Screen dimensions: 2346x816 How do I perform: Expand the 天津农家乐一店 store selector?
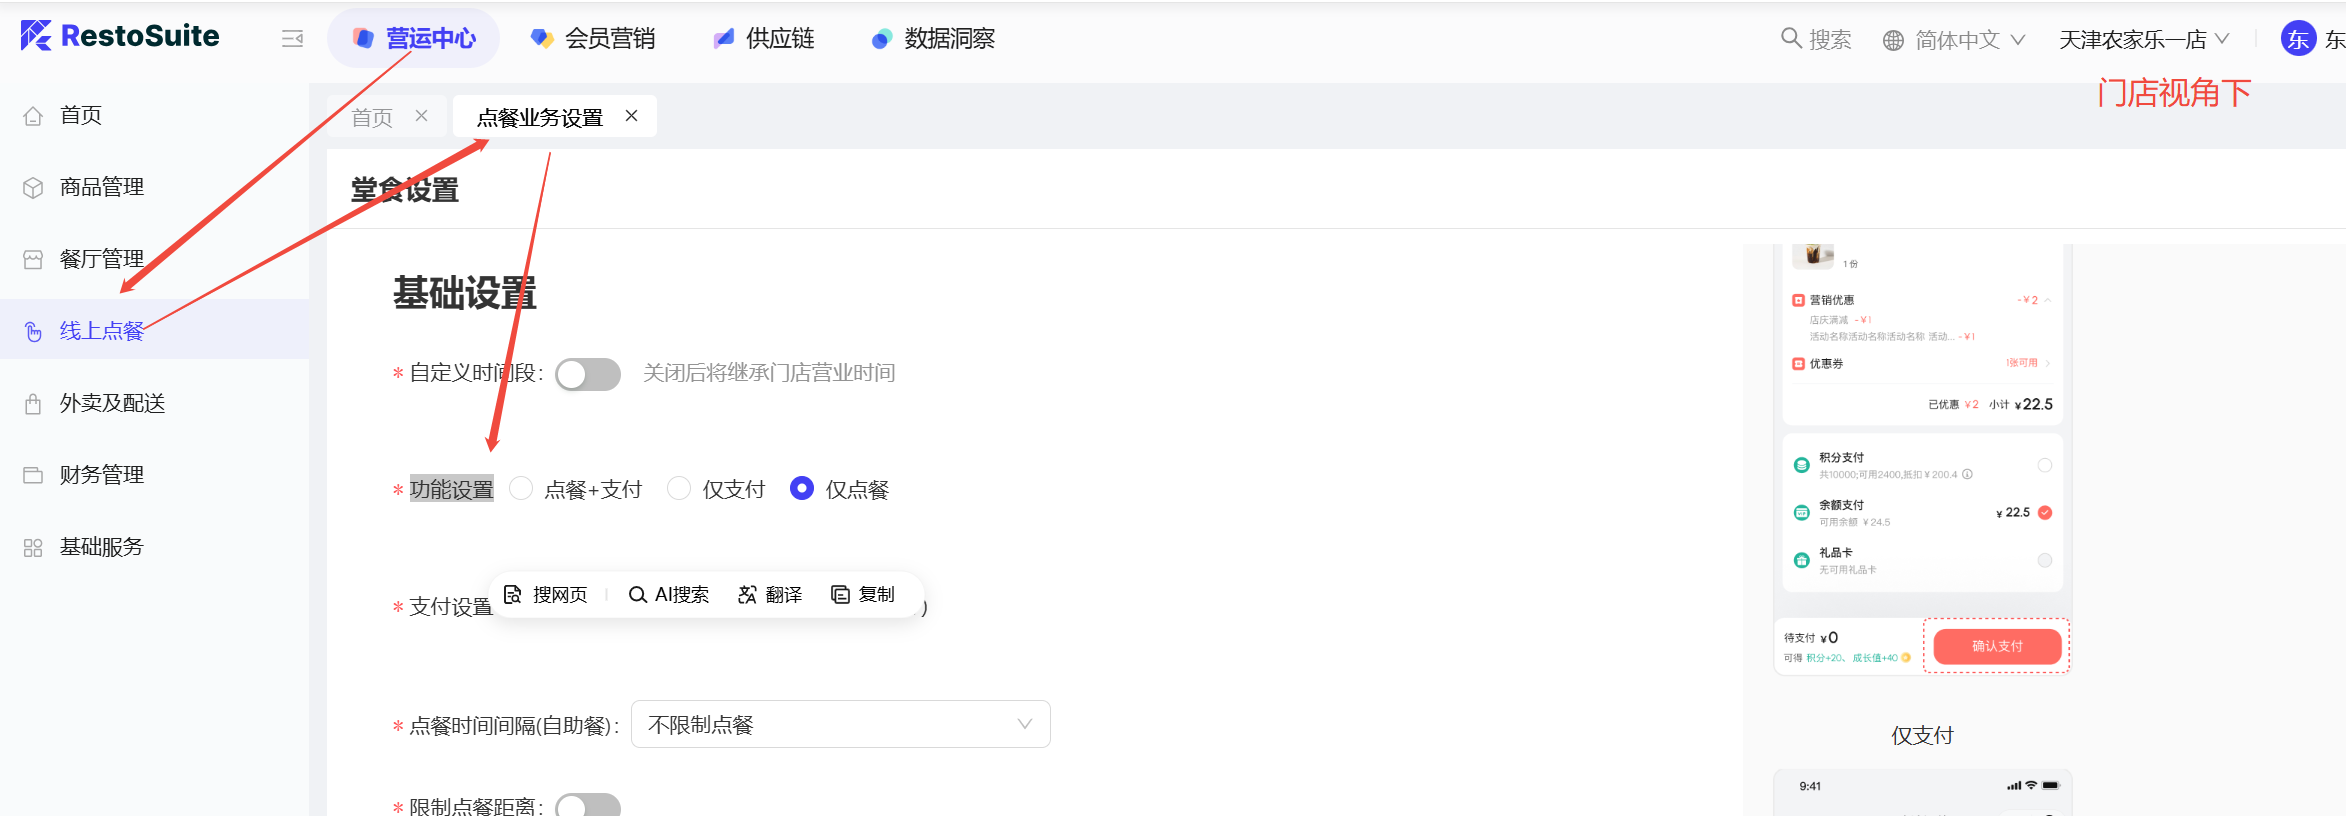click(x=2143, y=40)
